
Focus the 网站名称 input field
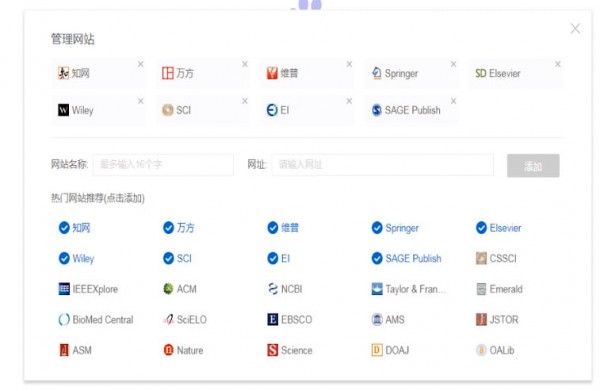coord(163,165)
